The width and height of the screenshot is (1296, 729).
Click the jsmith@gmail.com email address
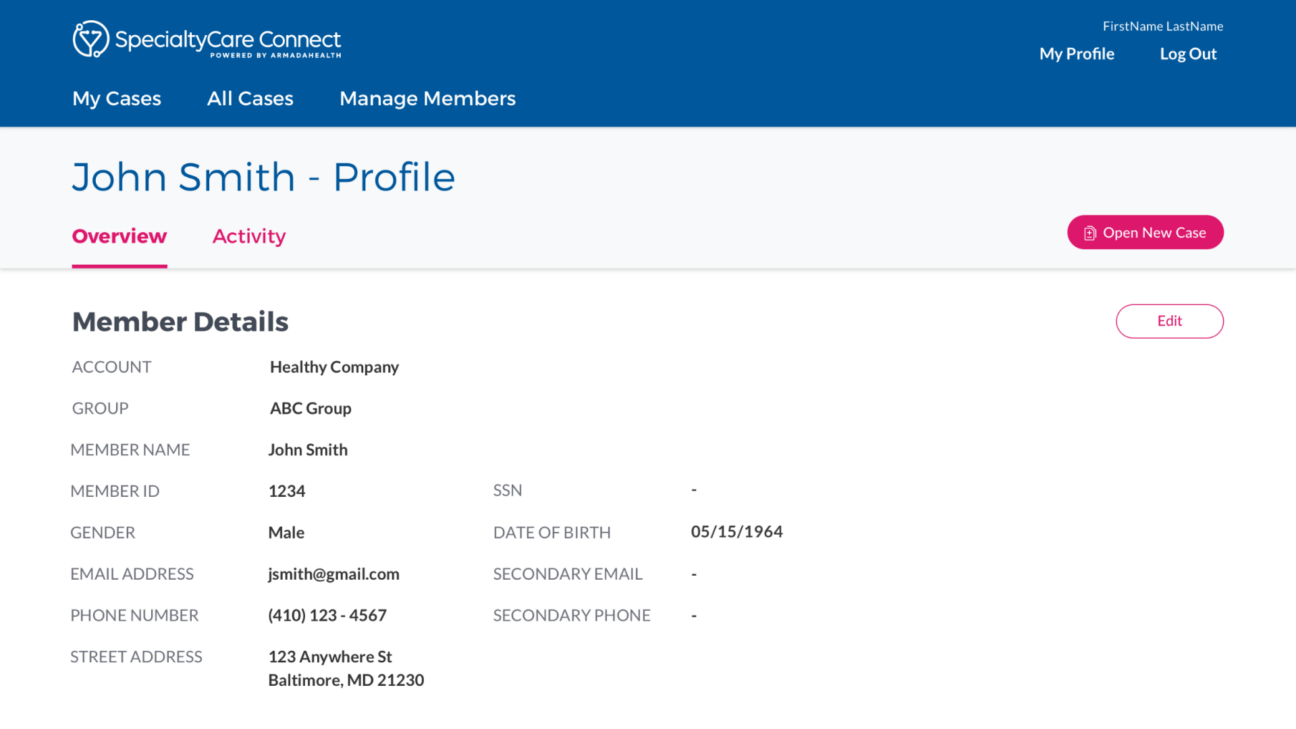click(x=333, y=574)
